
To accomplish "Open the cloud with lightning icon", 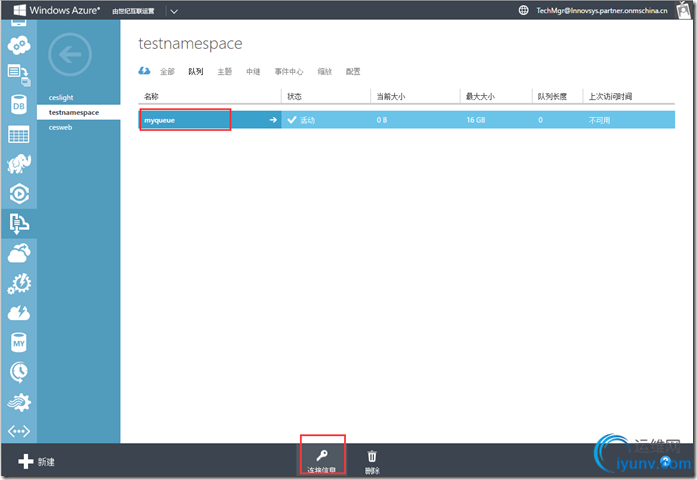I will [19, 313].
